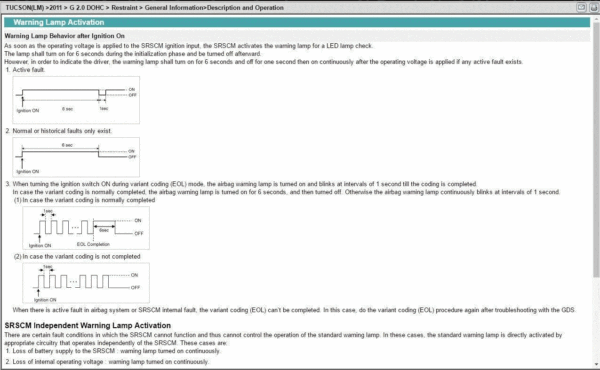
Task: Click '2. Normal or historical faults only exist.'
Action: pos(59,131)
